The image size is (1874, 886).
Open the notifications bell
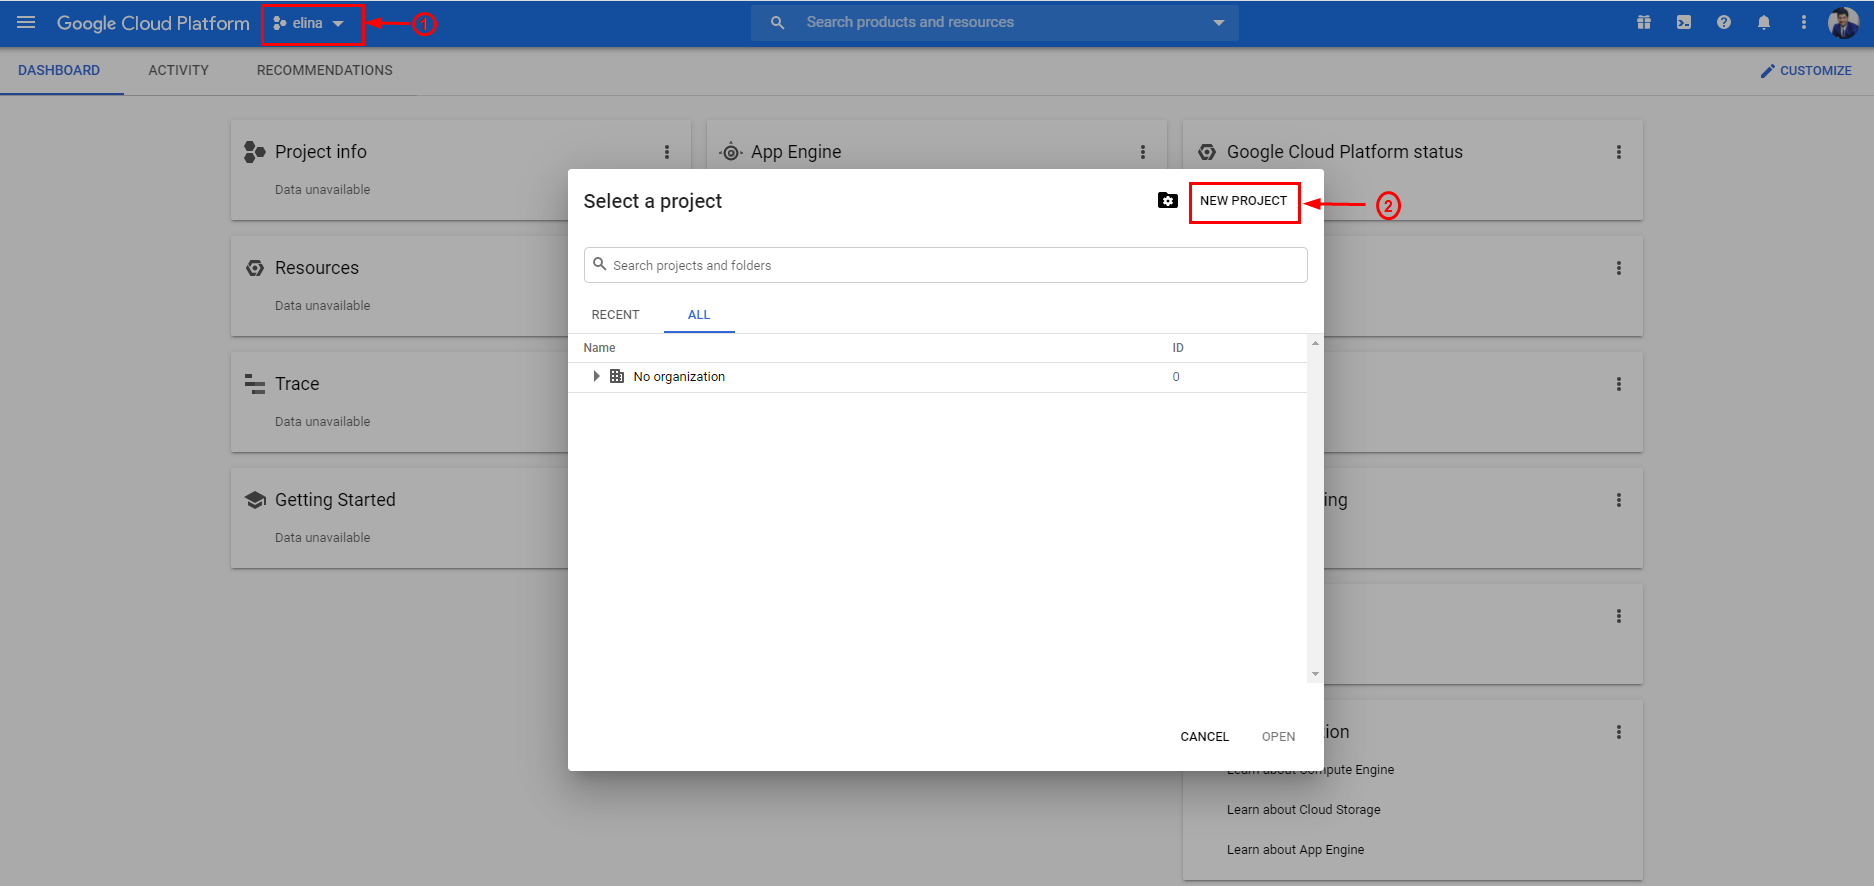(1764, 22)
